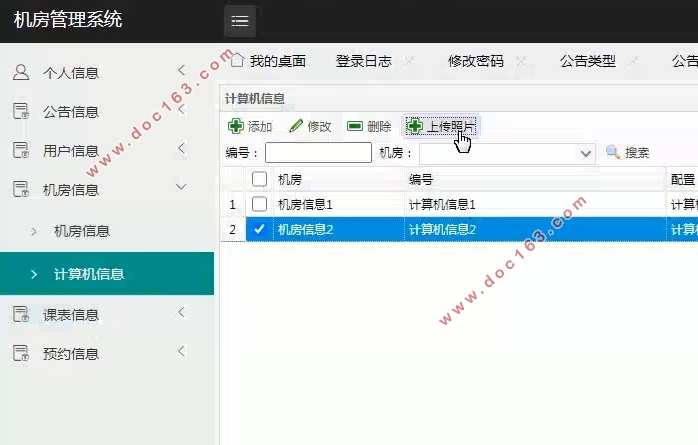Check the box for row 机房信息1
698x445 pixels.
coord(259,204)
